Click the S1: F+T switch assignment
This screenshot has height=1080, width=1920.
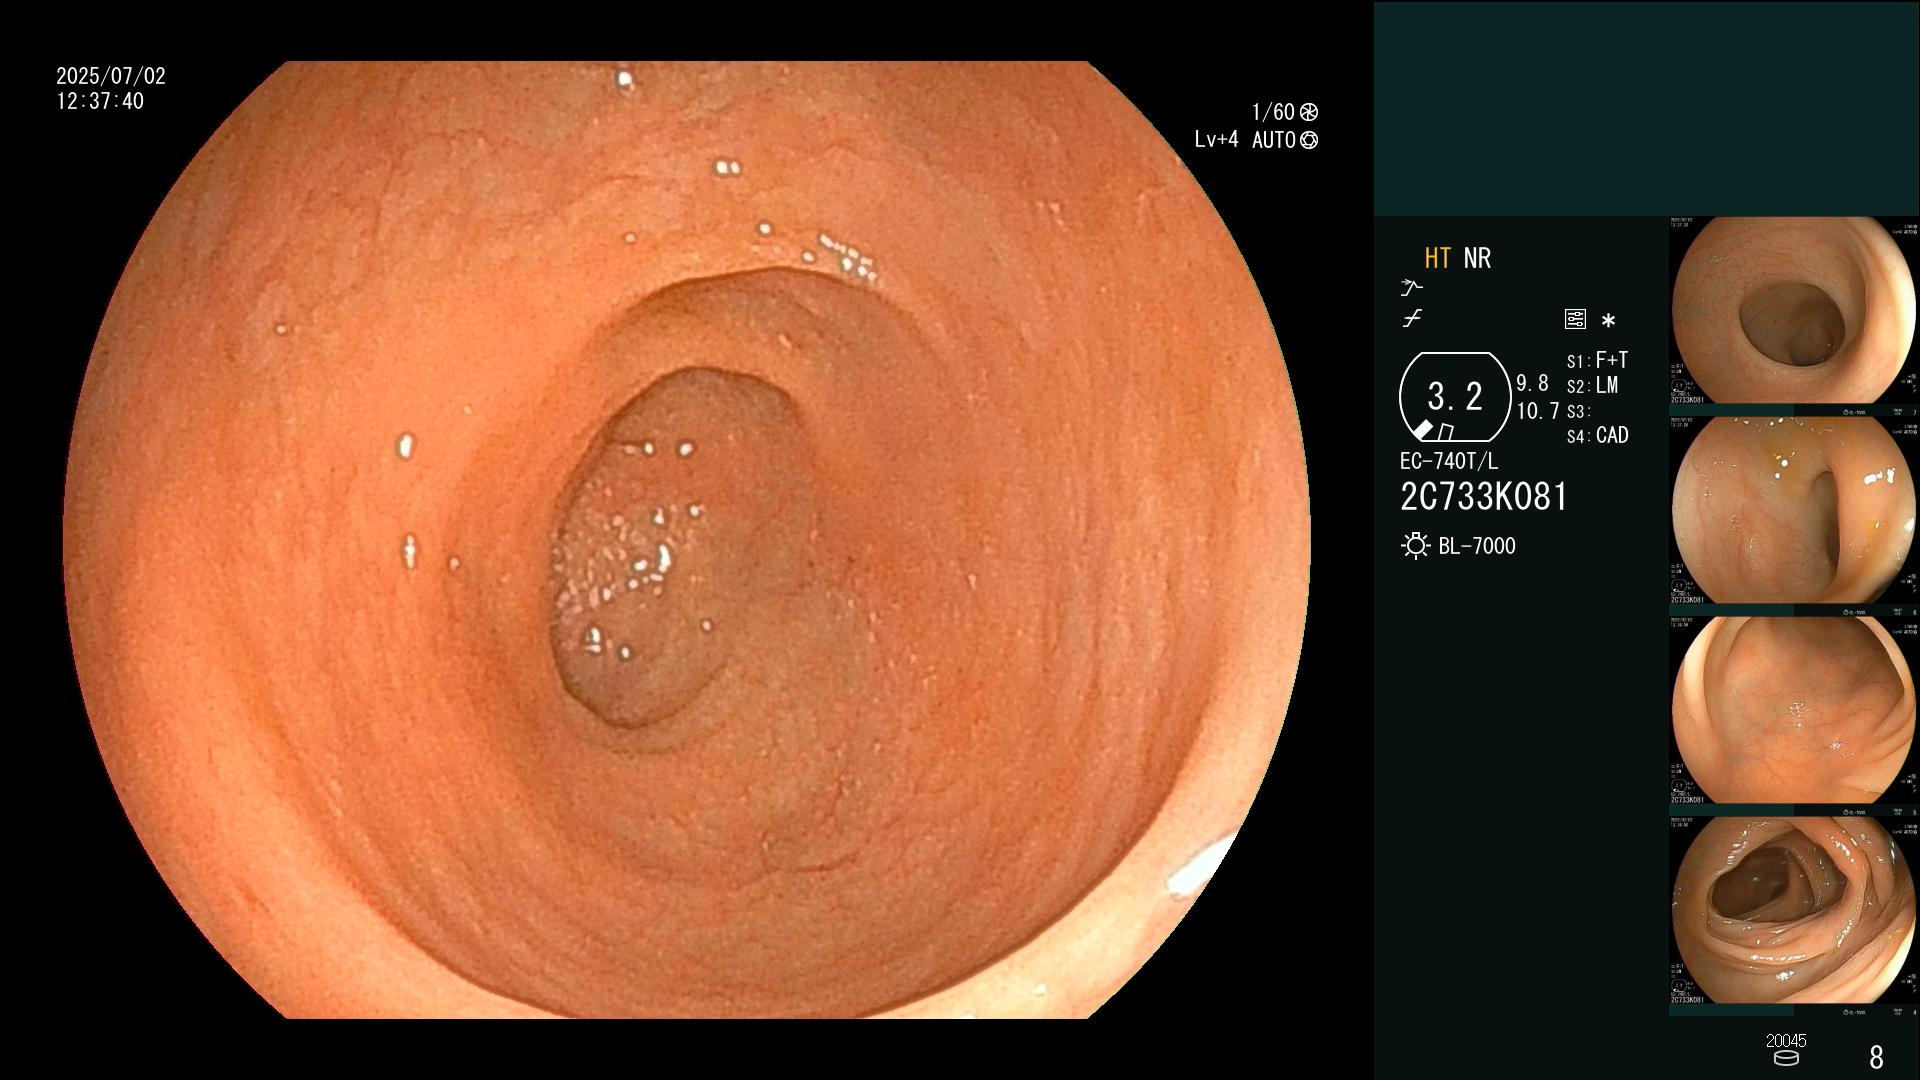tap(1597, 360)
